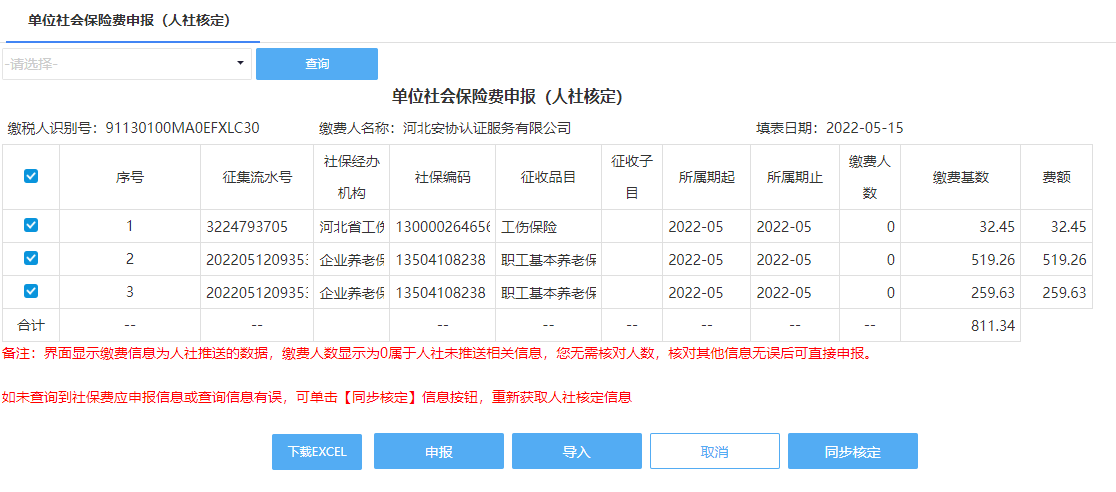Open the 请选择 dropdown list
The image size is (1116, 492).
coord(120,64)
